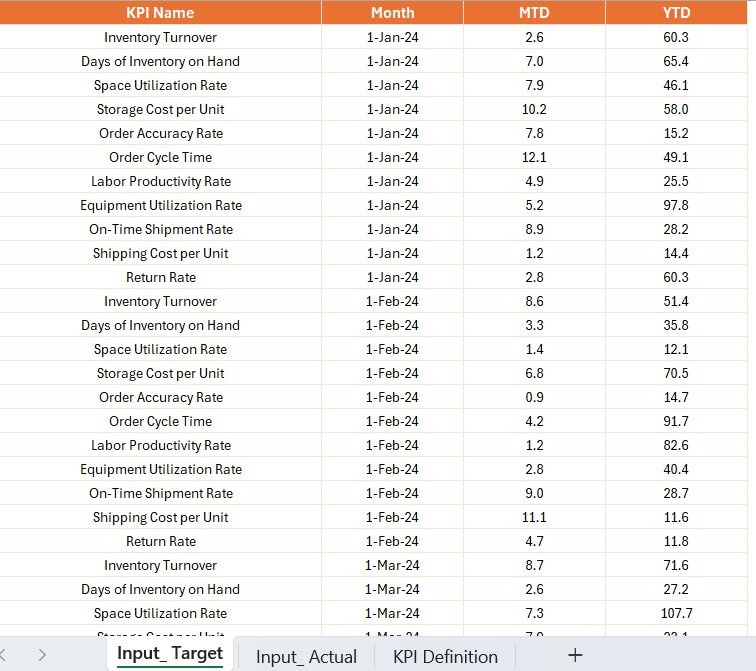Select Labor Productivity Rate February cell

(160, 445)
